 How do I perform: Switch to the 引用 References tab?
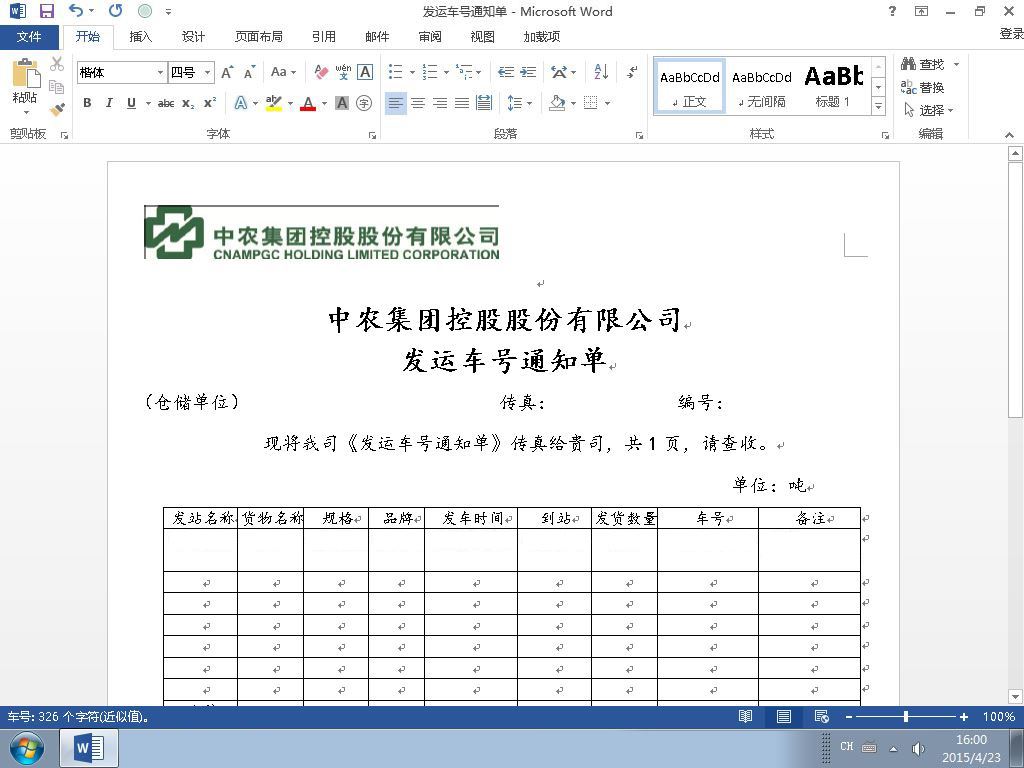[323, 37]
